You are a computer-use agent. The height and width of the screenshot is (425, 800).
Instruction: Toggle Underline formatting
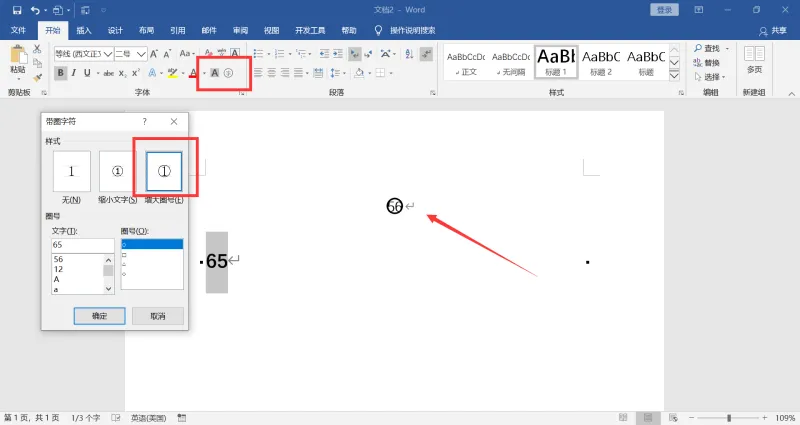pyautogui.click(x=87, y=73)
